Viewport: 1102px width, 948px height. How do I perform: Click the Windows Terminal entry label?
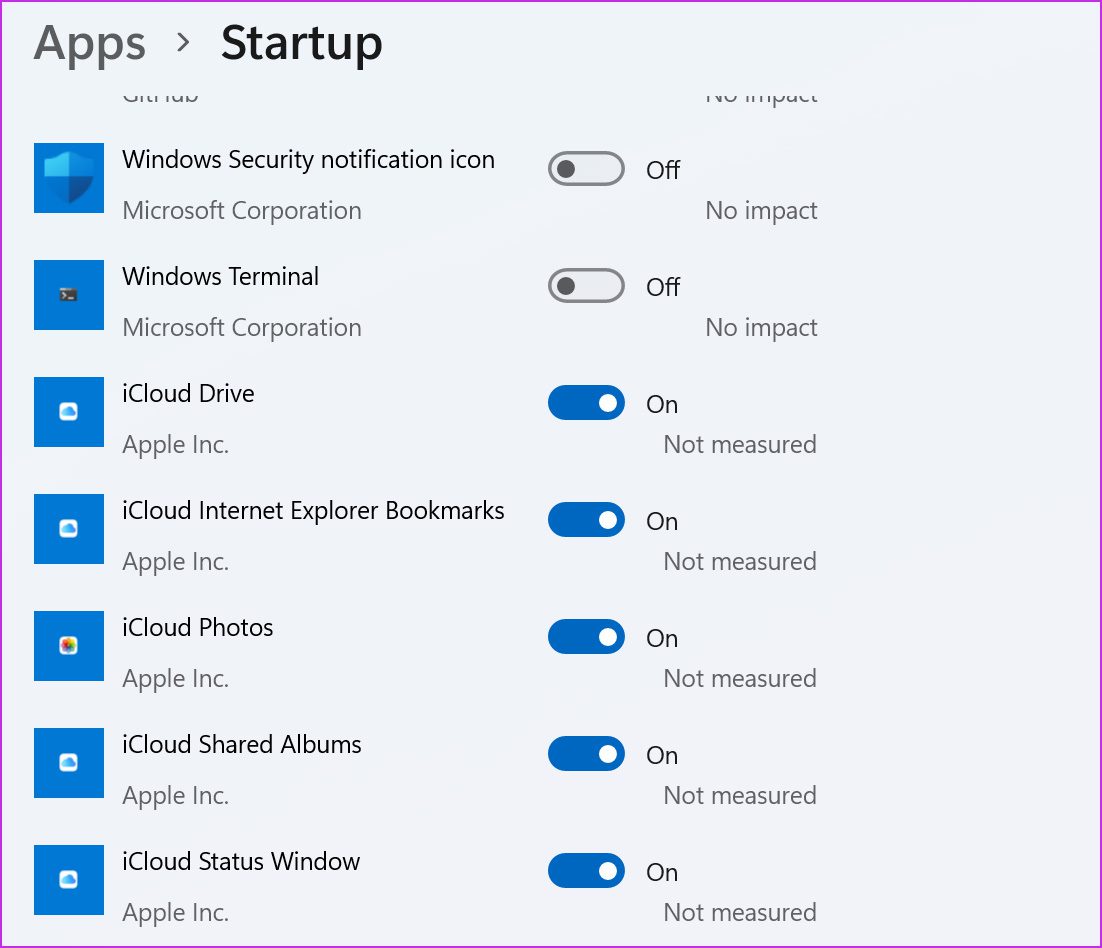tap(221, 277)
